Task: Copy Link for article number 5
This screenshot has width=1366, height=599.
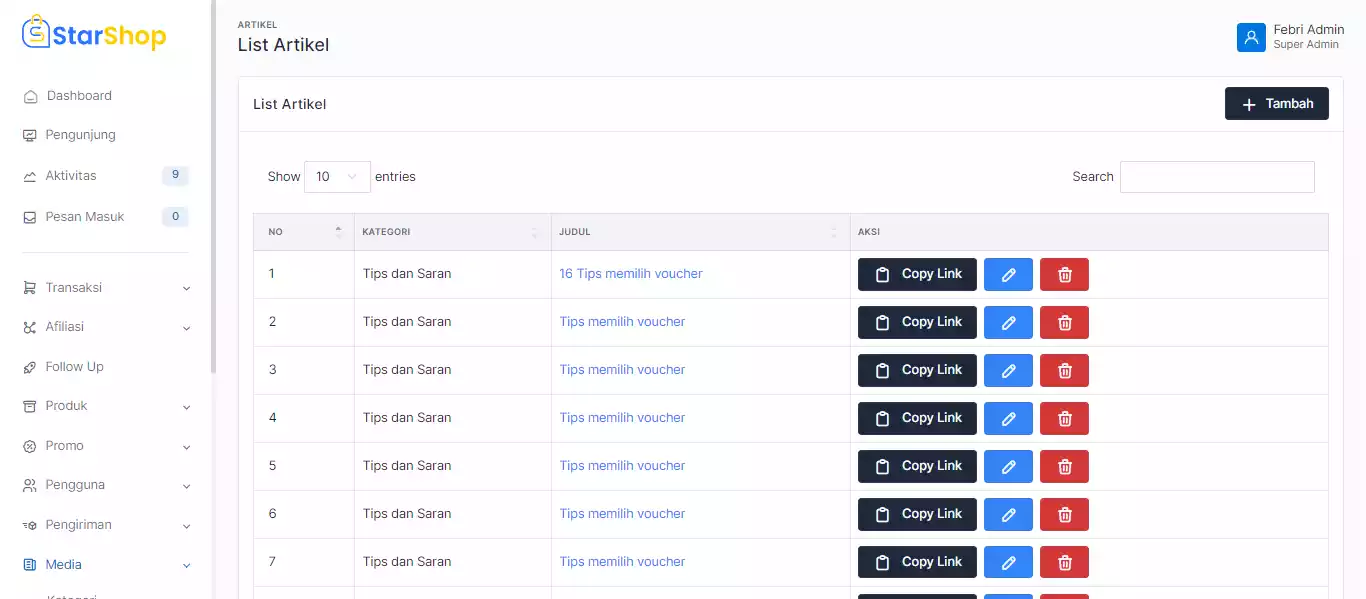Action: pos(917,467)
